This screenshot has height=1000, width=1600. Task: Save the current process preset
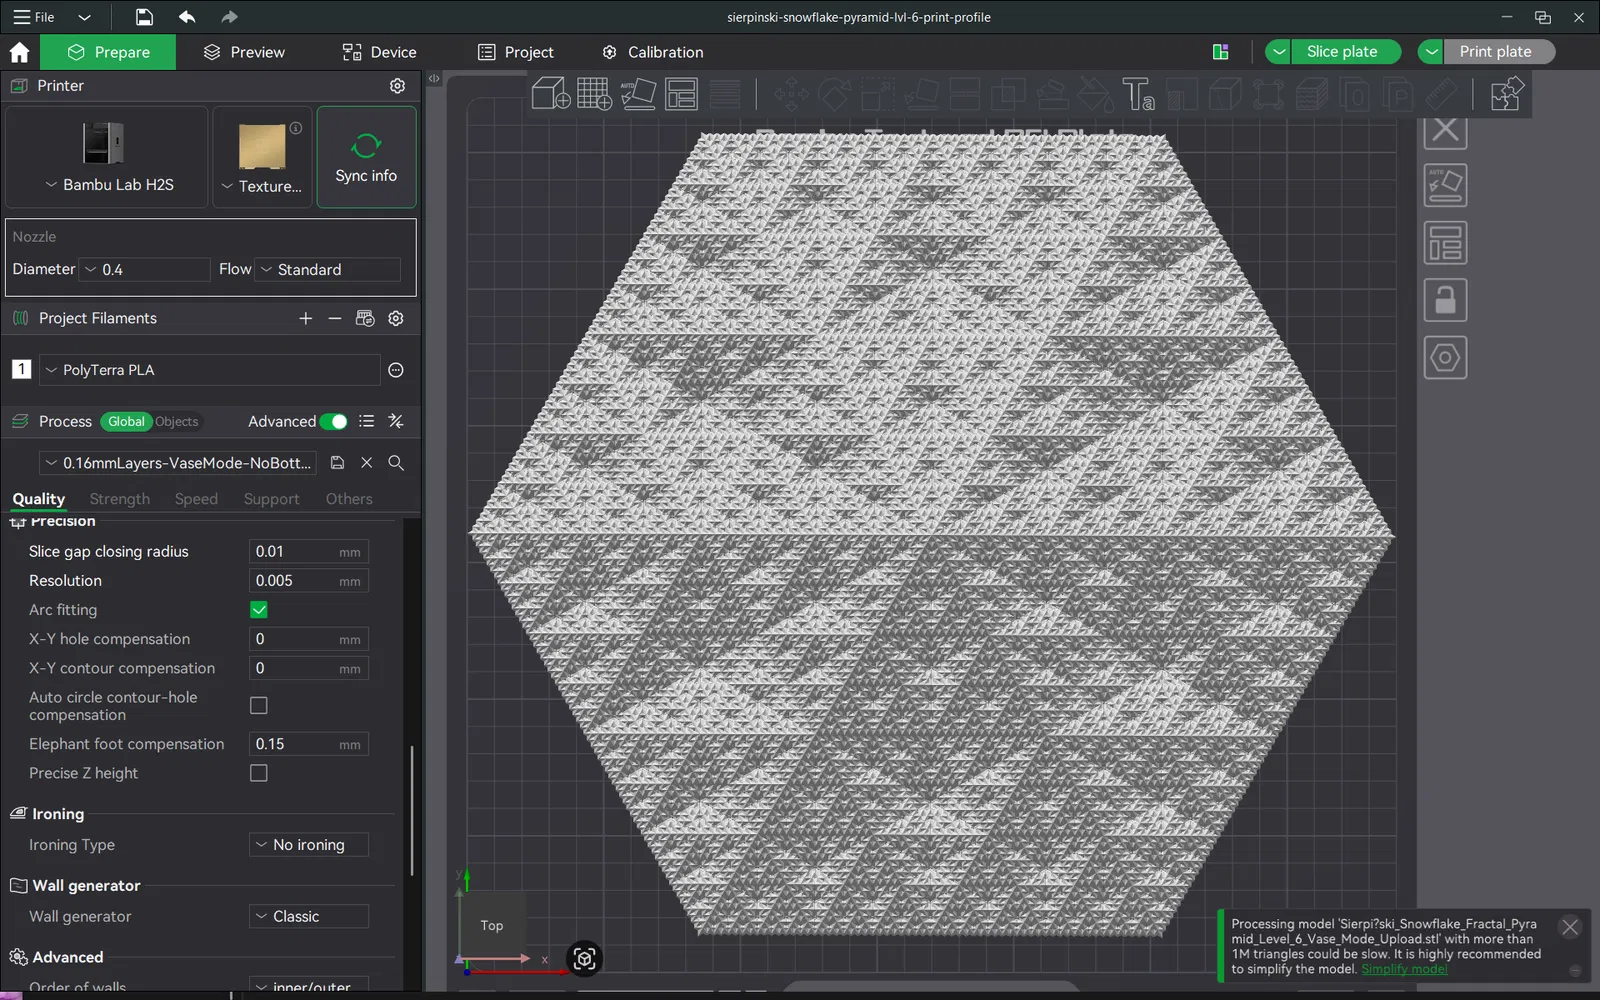(338, 463)
